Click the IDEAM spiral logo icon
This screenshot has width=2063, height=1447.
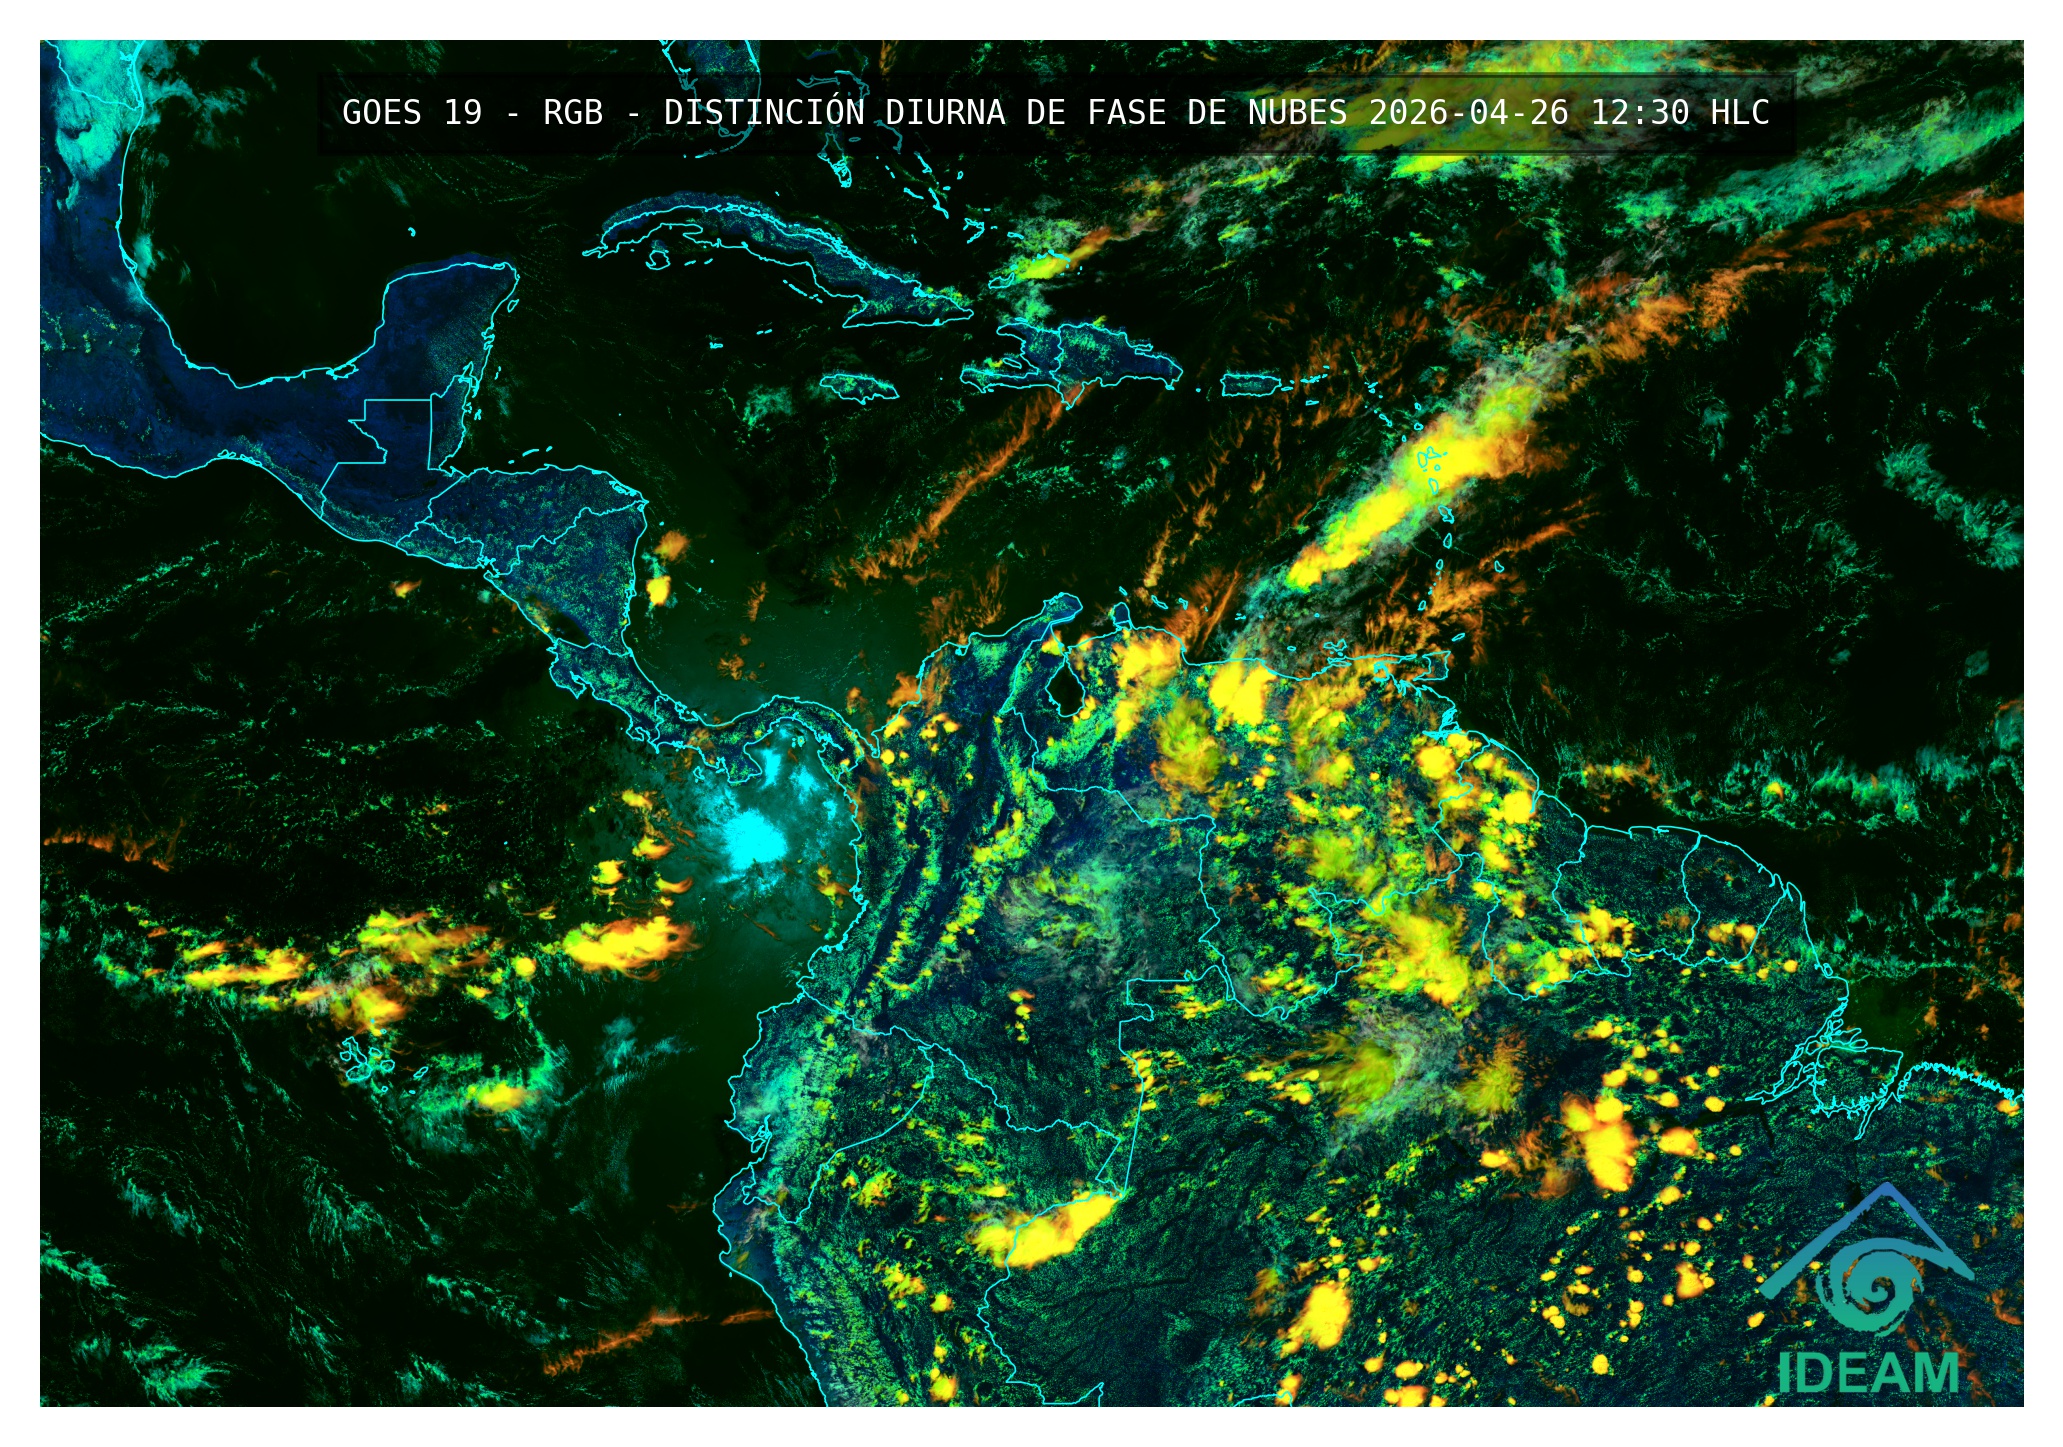(1868, 1290)
